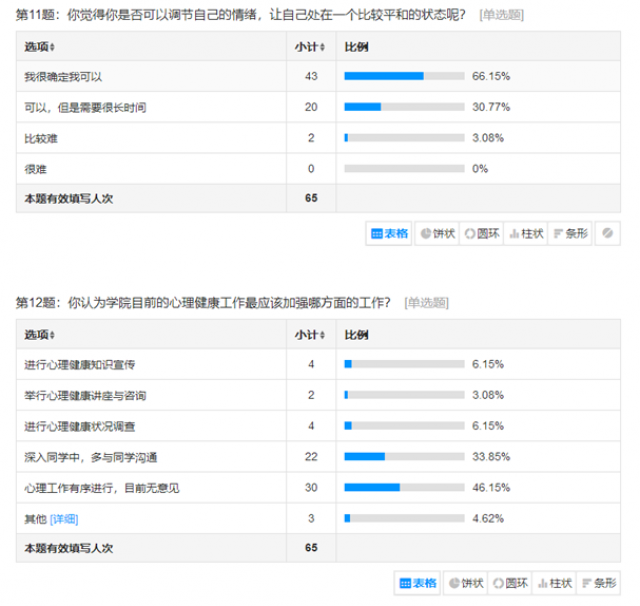This screenshot has height=606, width=640.
Task: Show question 12 as donut chart
Action: point(510,583)
